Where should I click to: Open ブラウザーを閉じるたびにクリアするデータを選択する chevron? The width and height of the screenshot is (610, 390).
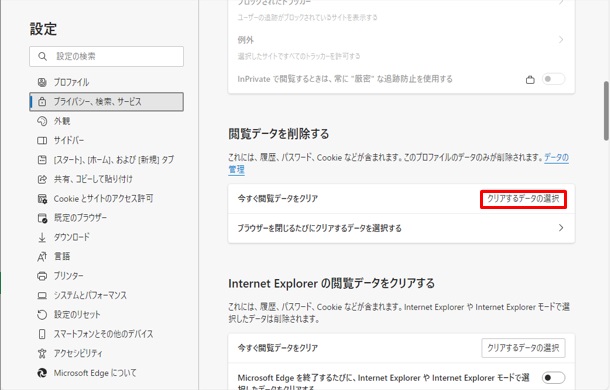click(561, 228)
